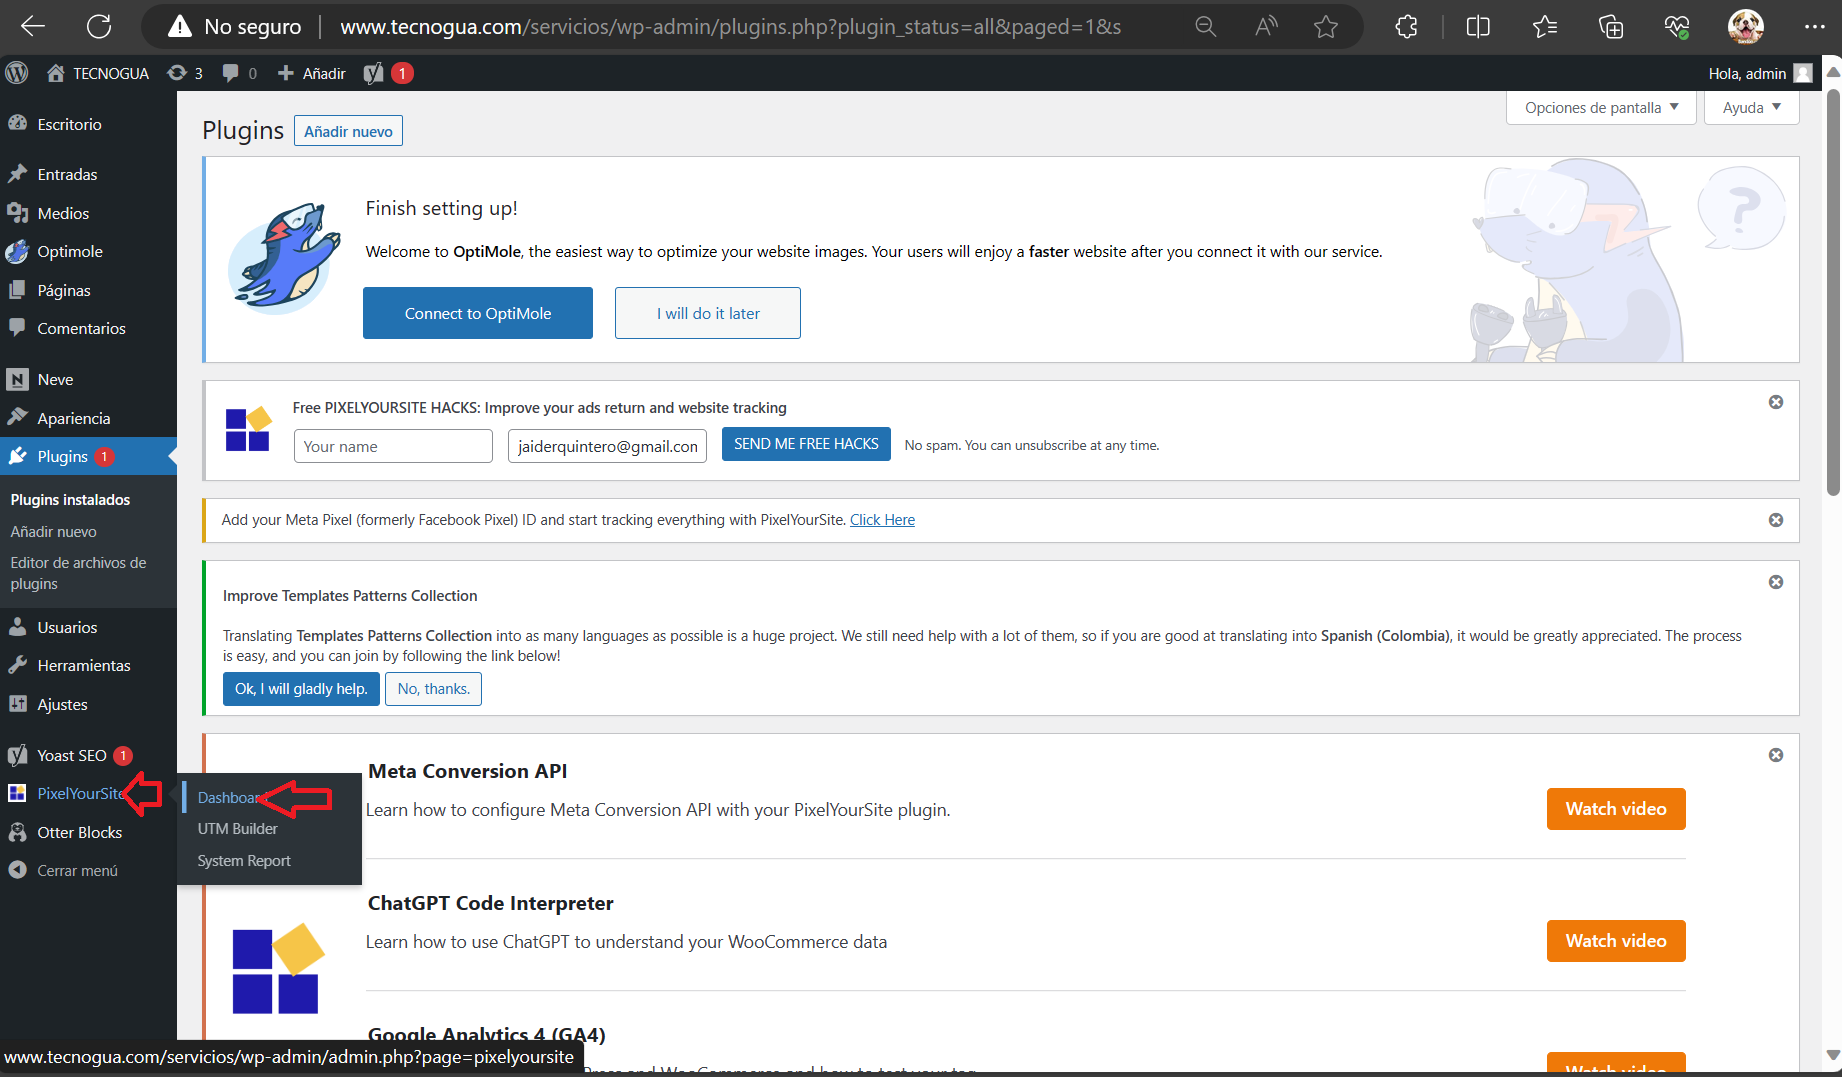Open the browser zoom magnifier icon
1842x1077 pixels.
pyautogui.click(x=1206, y=27)
